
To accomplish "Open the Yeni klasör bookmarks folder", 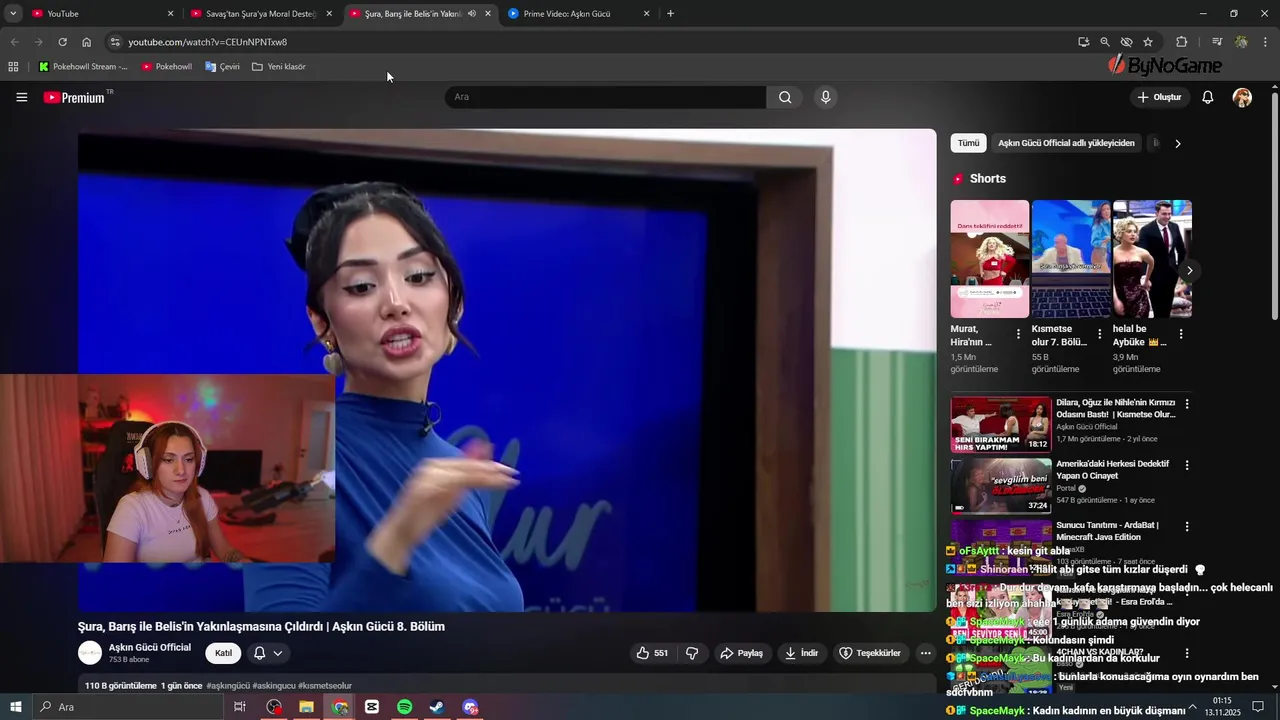I will click(x=279, y=67).
